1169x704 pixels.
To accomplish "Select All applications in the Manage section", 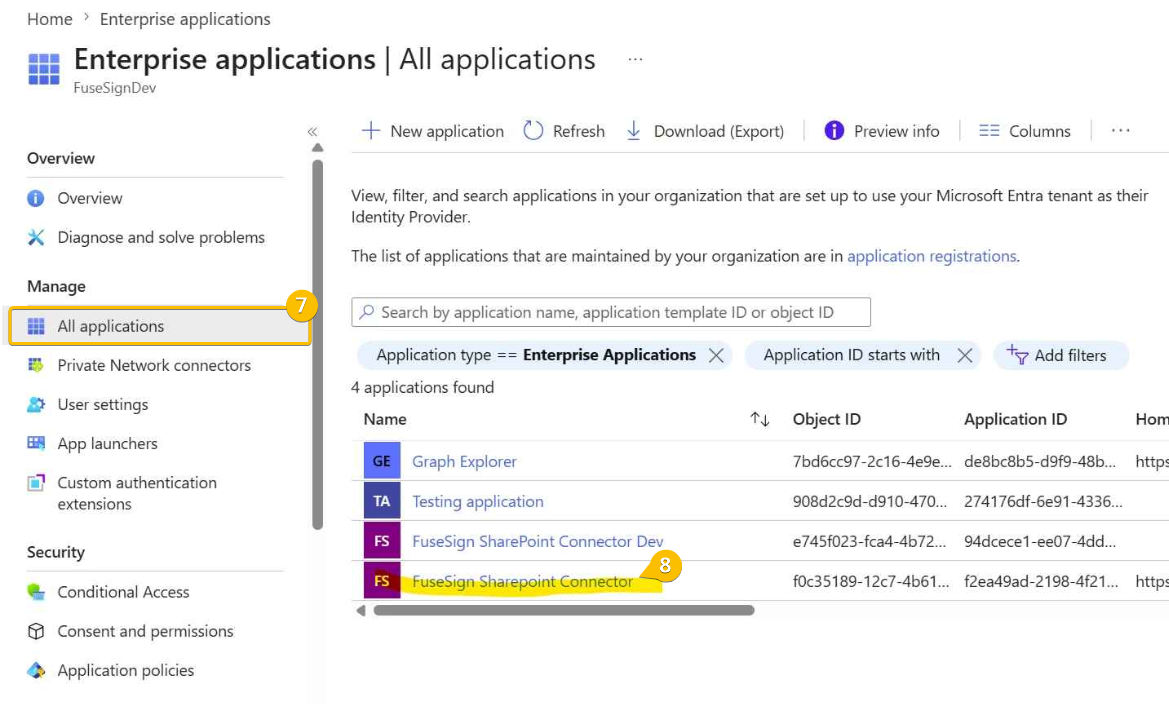I will (x=160, y=326).
